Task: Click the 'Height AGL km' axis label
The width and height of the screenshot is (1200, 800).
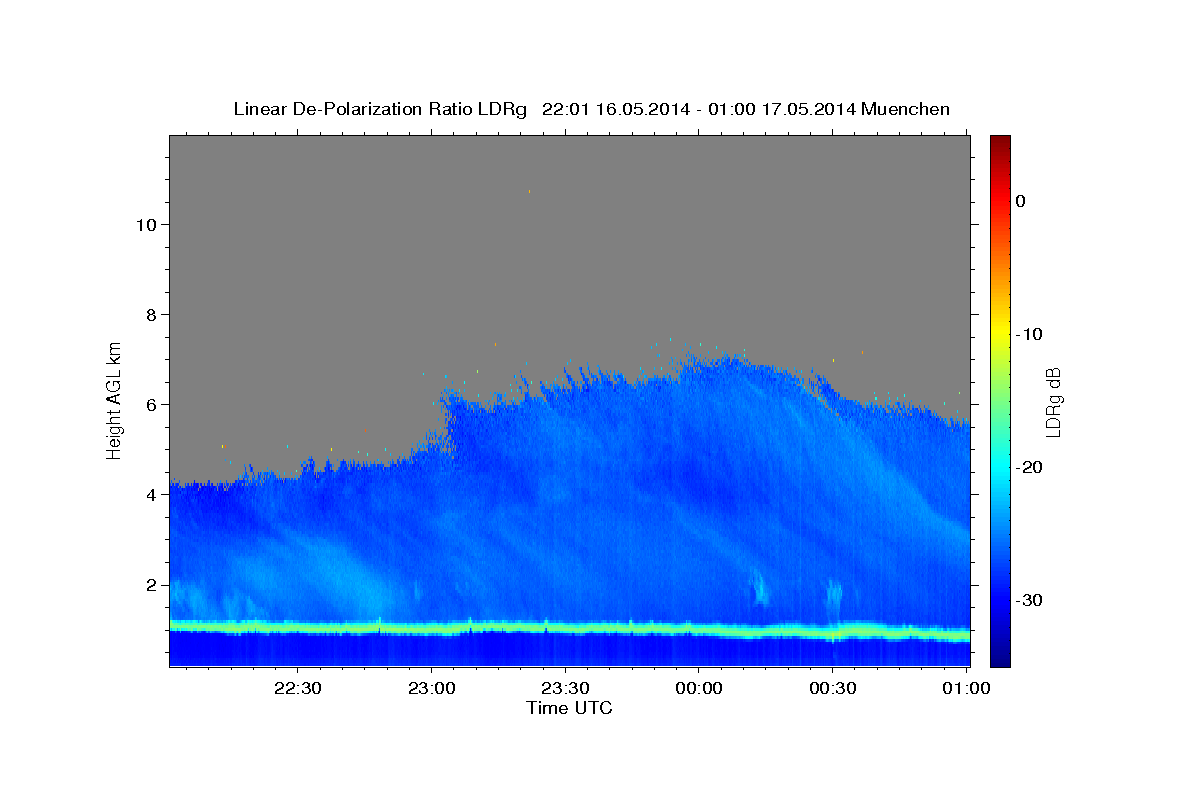Action: coord(115,399)
